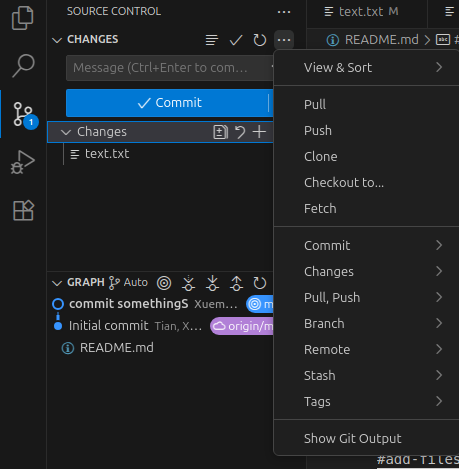
Task: Click the README.md info icon in breadcrumb
Action: [x=332, y=40]
